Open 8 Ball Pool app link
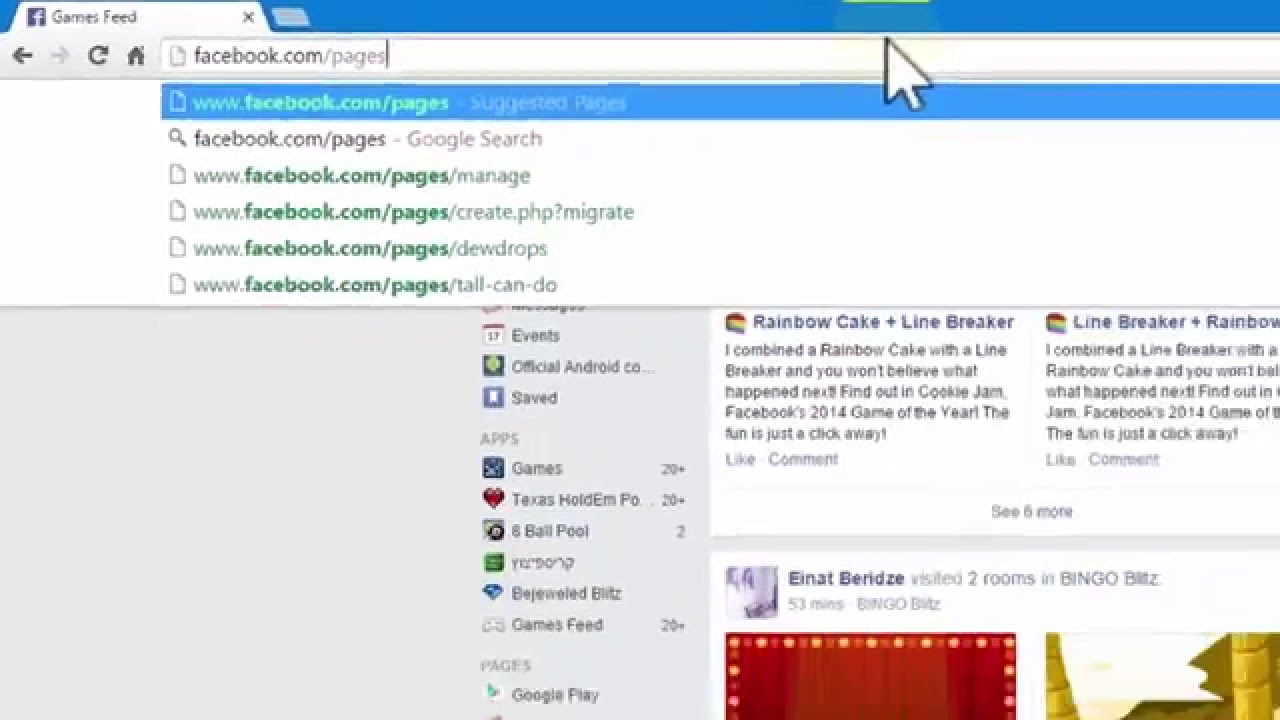This screenshot has width=1280, height=720. pos(550,531)
